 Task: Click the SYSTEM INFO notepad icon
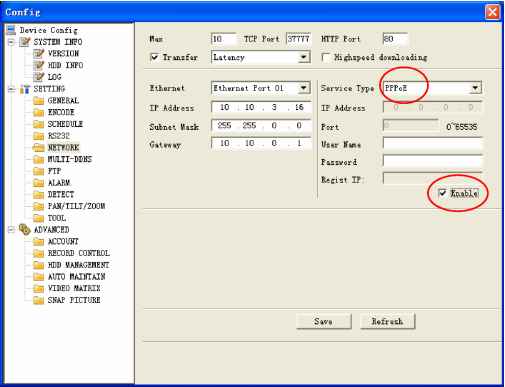[25, 42]
